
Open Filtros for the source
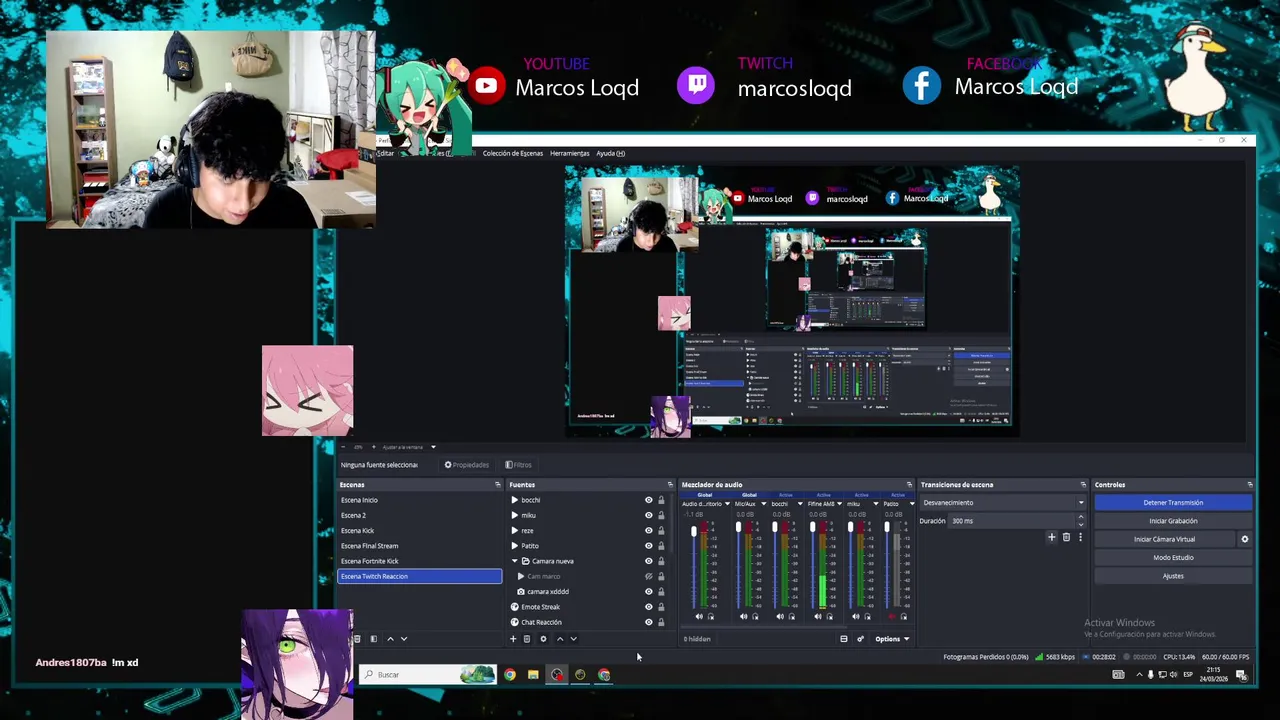click(x=518, y=465)
